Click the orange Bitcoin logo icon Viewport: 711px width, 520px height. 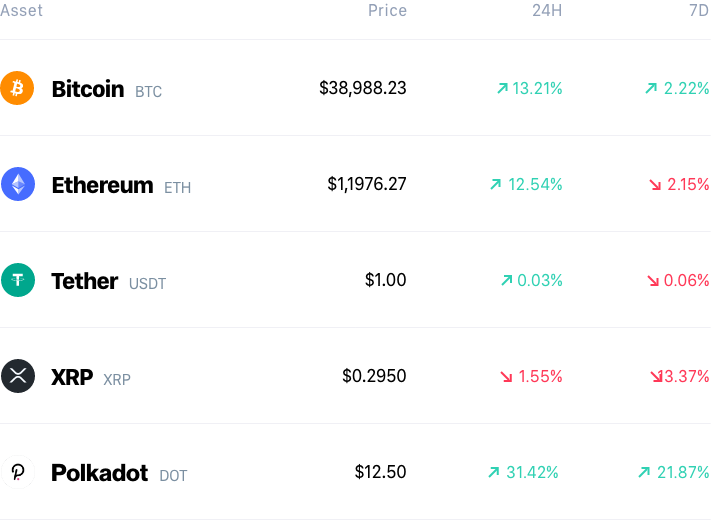[x=17, y=88]
